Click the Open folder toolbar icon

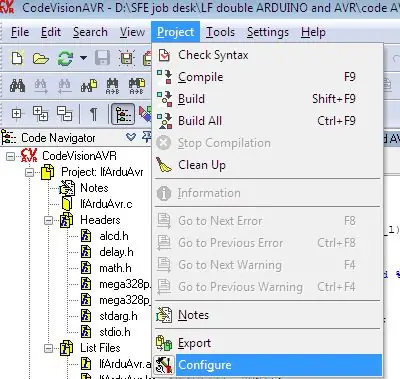[x=41, y=59]
